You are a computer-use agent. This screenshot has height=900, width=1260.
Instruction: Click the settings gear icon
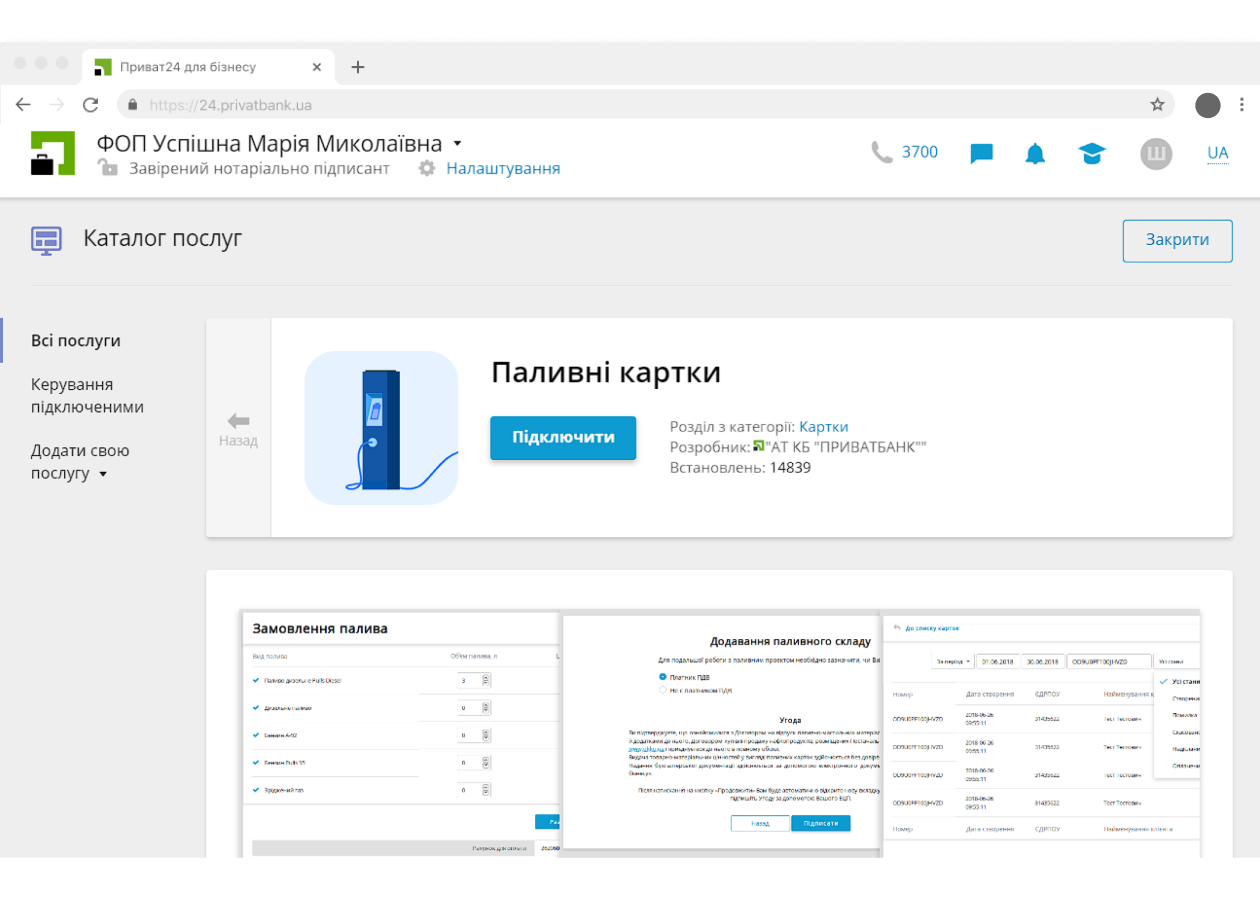427,169
